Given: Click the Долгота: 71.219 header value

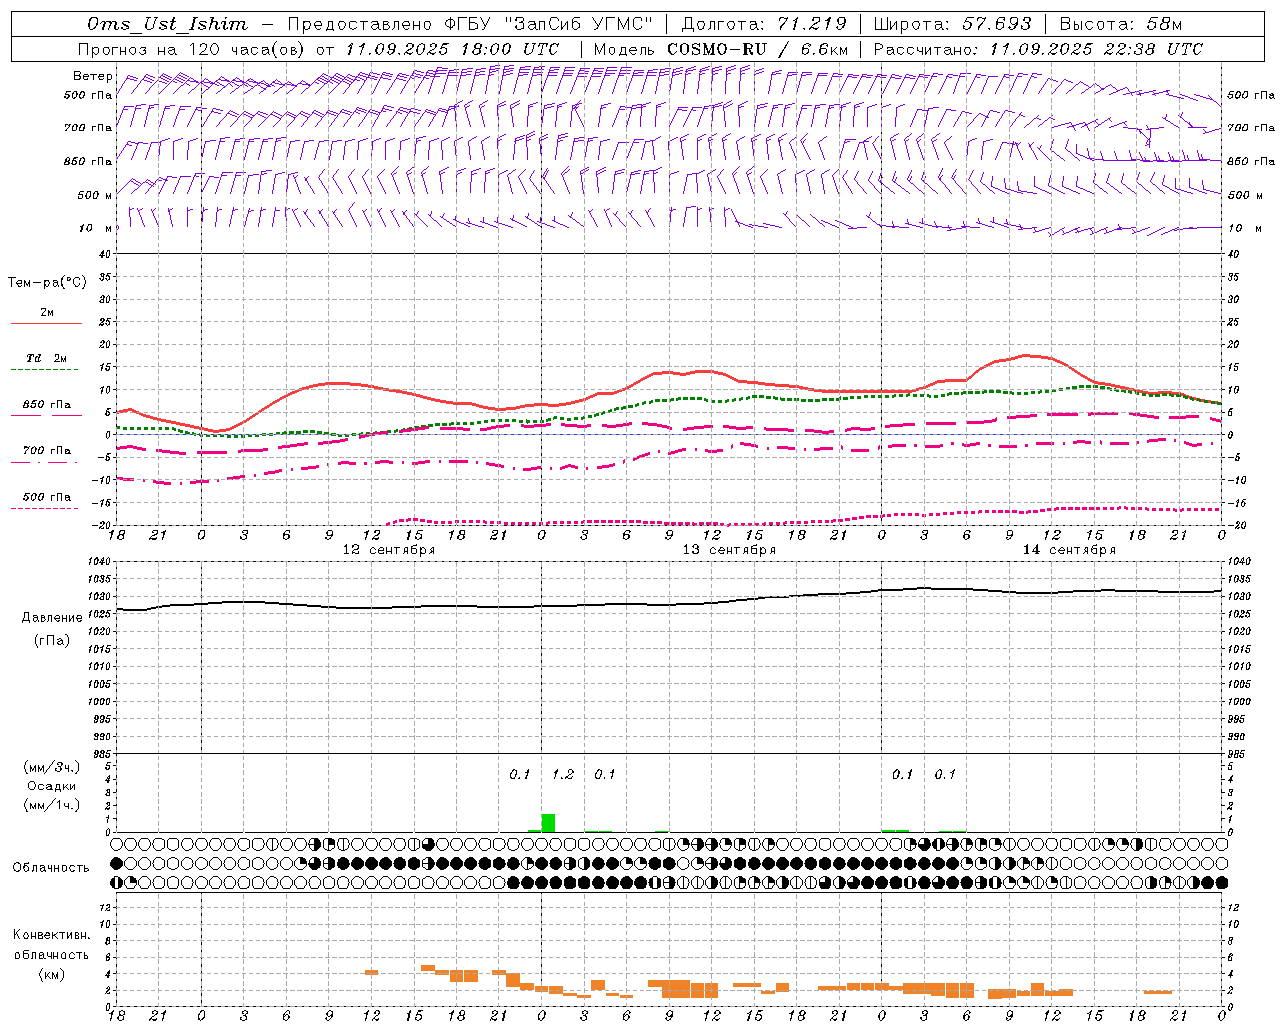Looking at the screenshot, I should coord(764,24).
